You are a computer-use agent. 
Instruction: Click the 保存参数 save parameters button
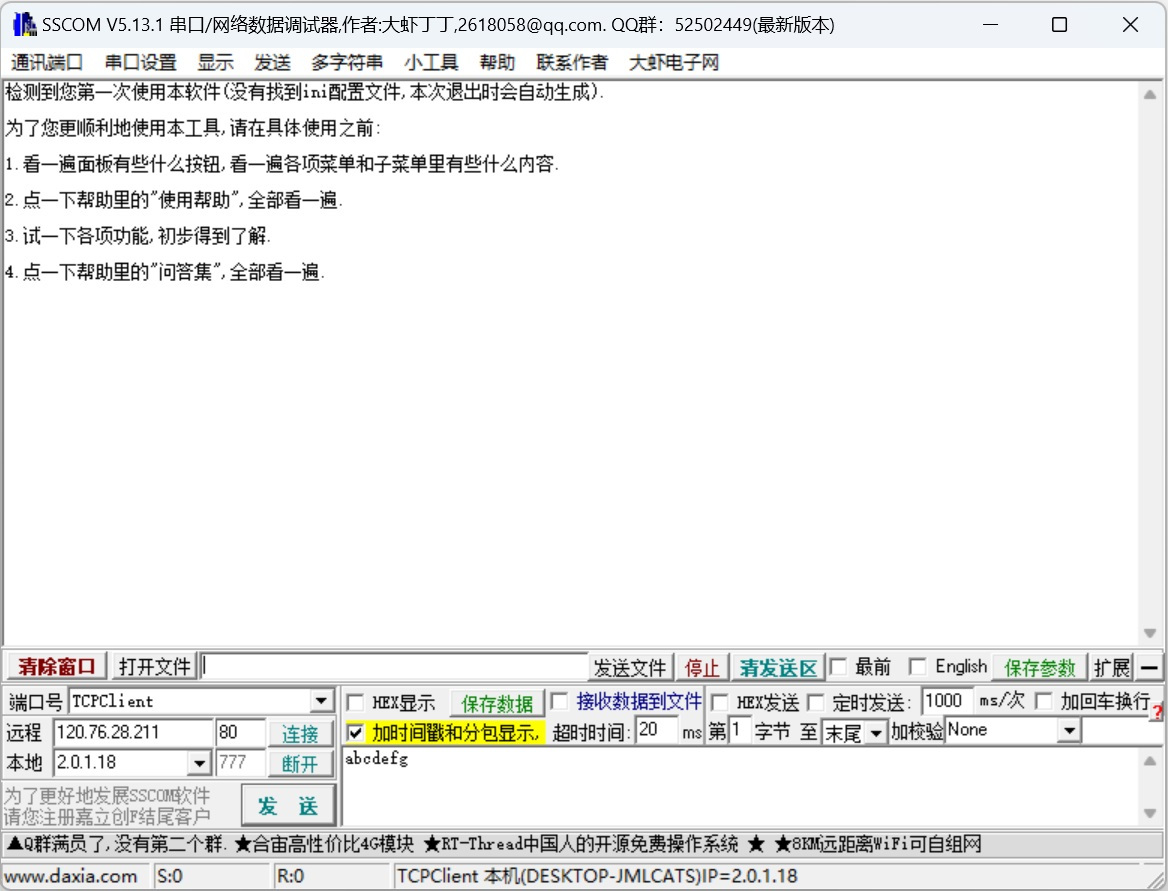[1040, 665]
